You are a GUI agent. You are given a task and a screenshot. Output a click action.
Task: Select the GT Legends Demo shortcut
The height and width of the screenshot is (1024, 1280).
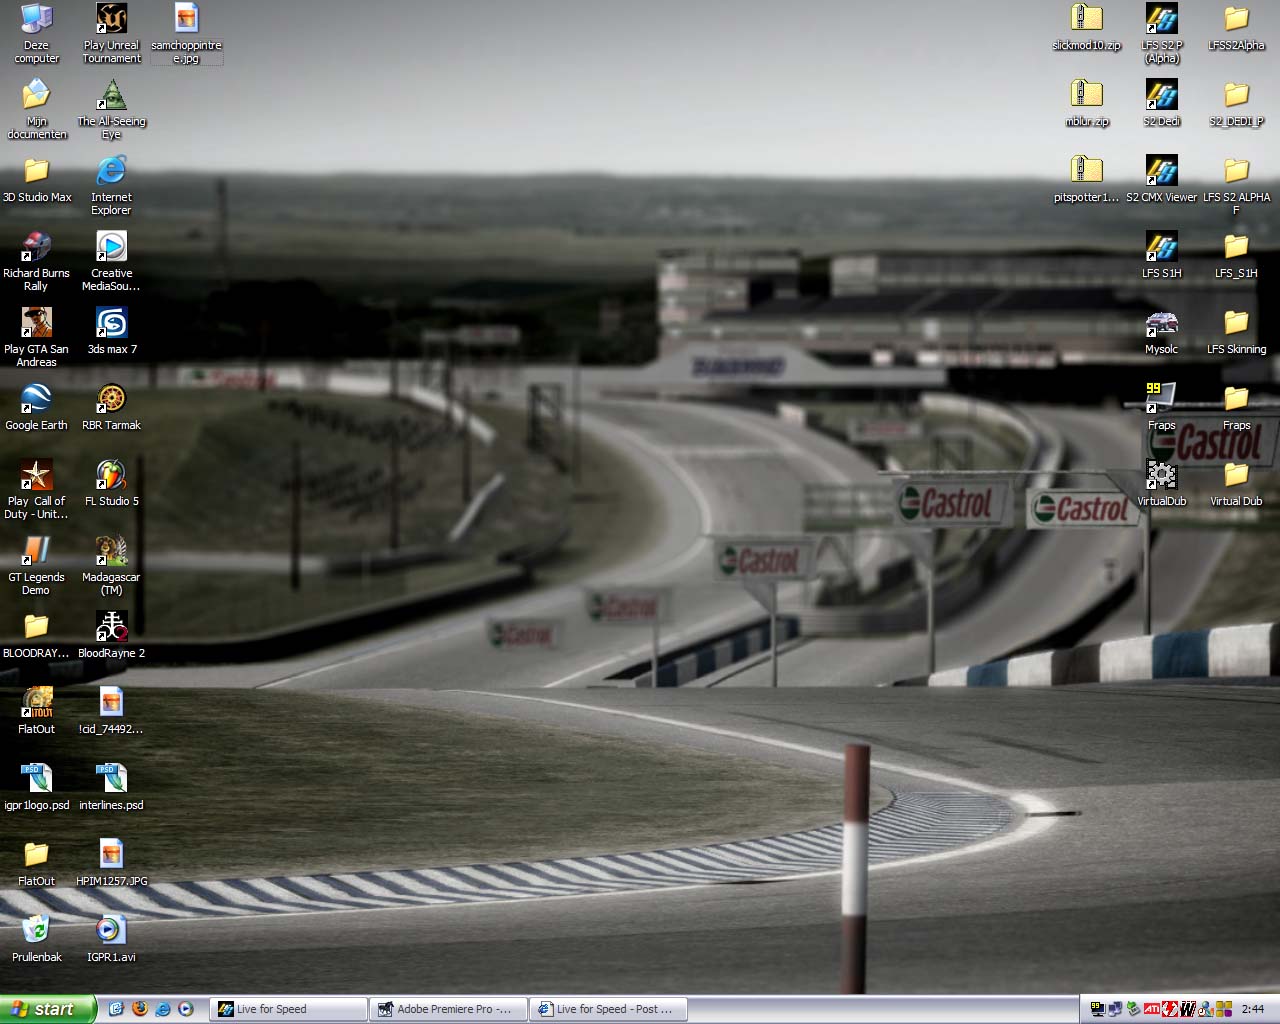(36, 565)
